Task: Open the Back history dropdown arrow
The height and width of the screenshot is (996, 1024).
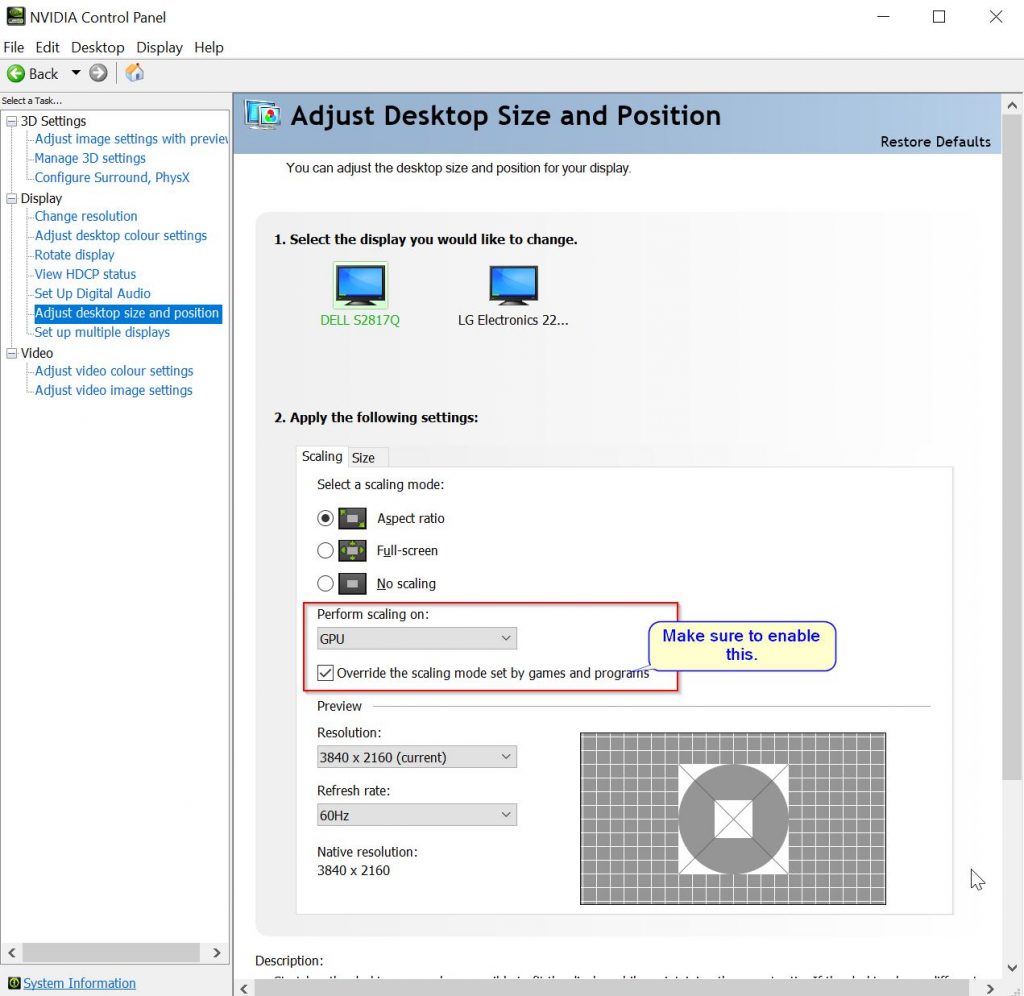Action: tap(76, 72)
